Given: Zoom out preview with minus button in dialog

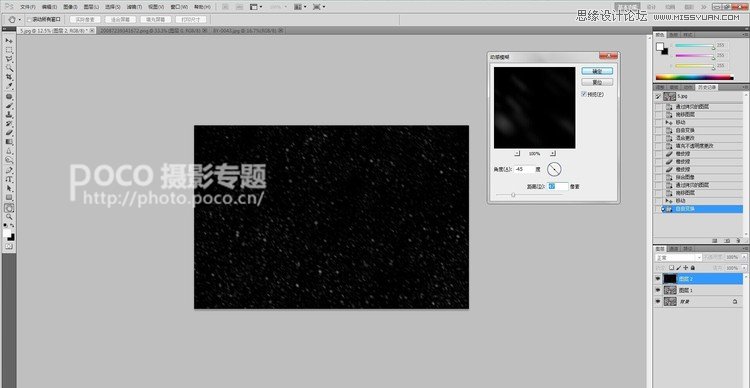Looking at the screenshot, I should pyautogui.click(x=517, y=153).
